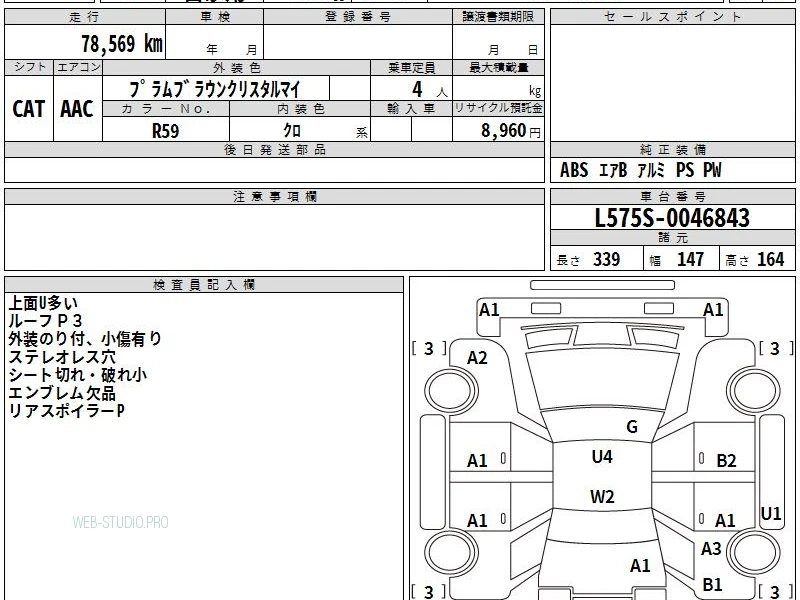Select the A3 scratch mark on diagram
This screenshot has width=800, height=600.
(x=711, y=548)
